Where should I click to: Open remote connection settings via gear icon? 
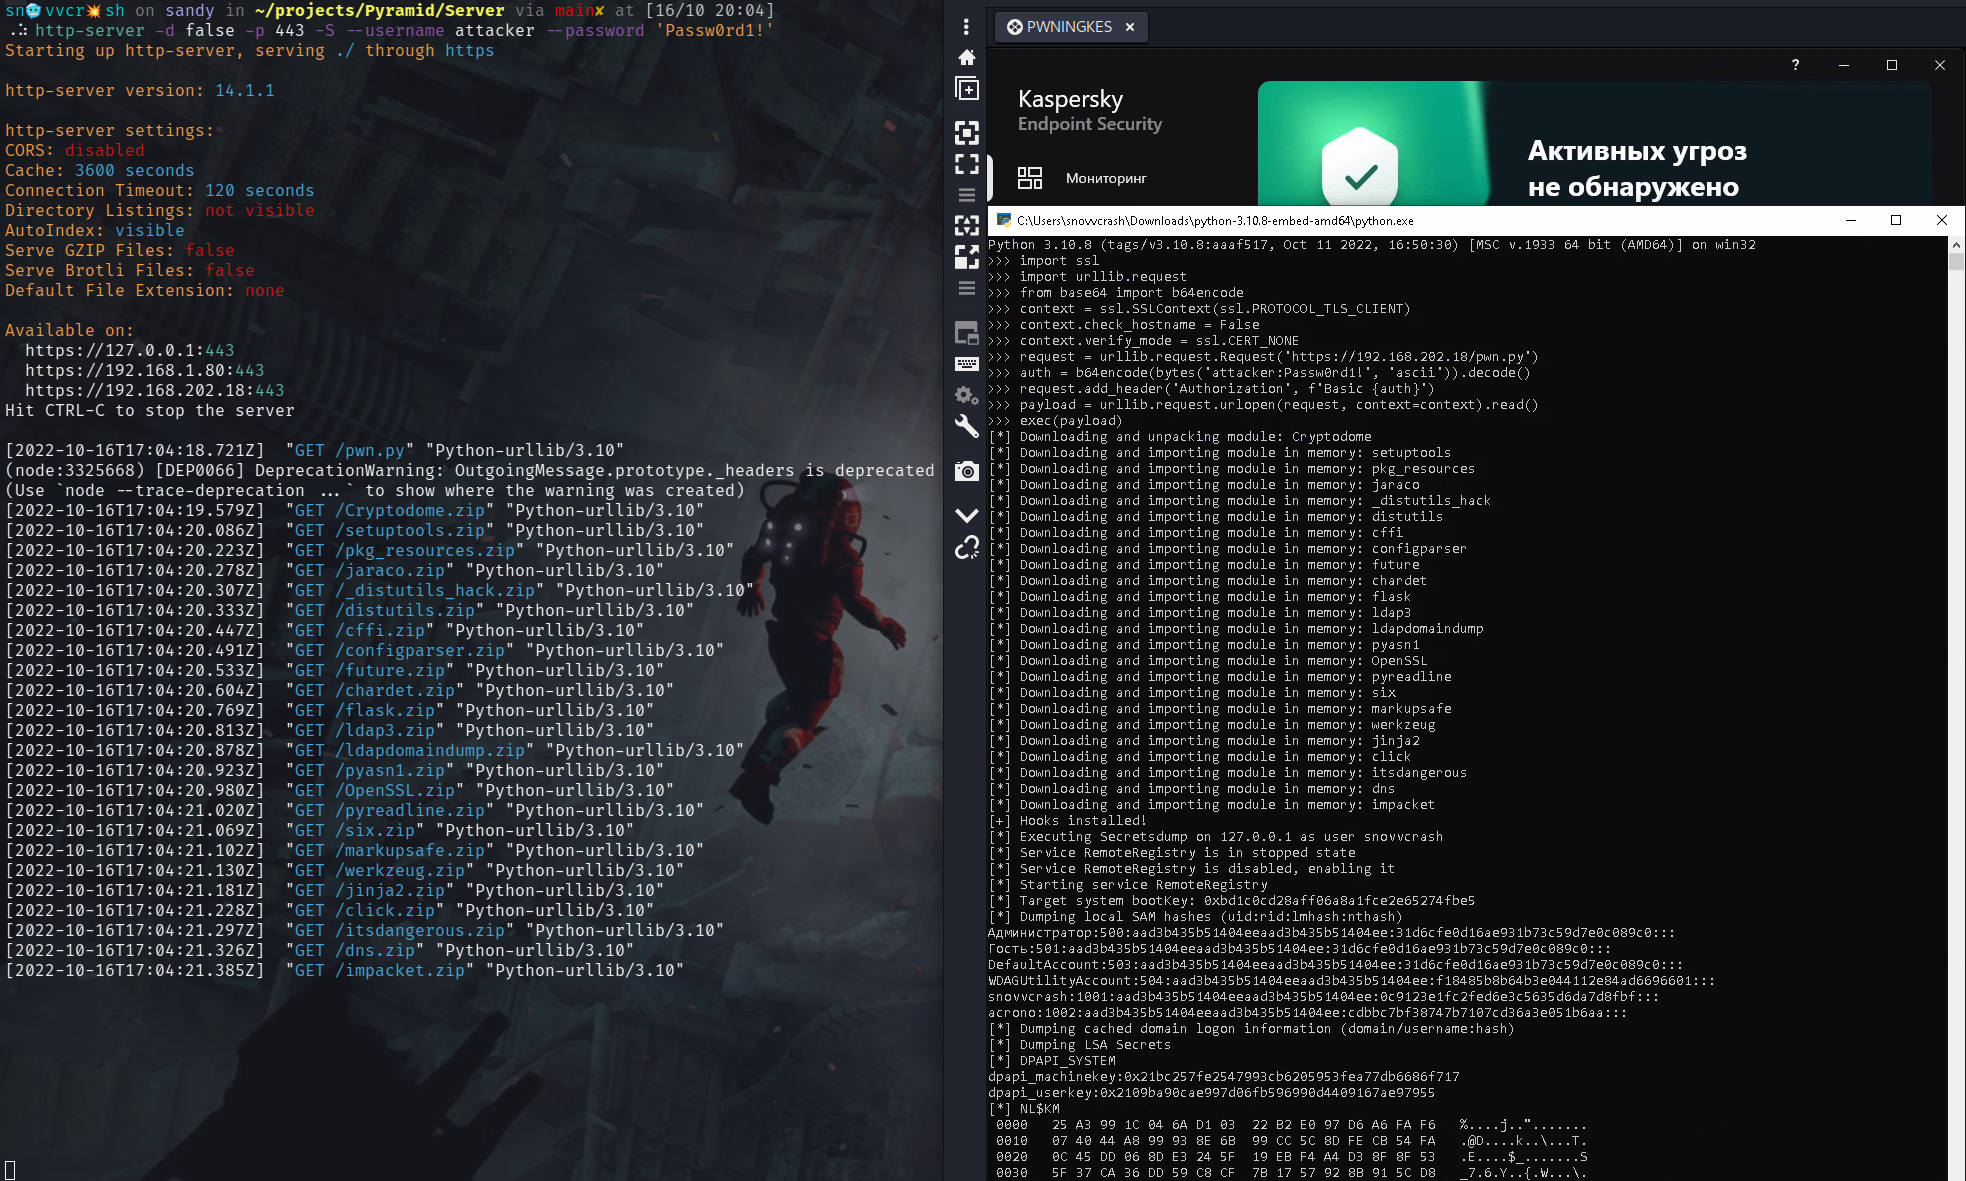[x=966, y=396]
